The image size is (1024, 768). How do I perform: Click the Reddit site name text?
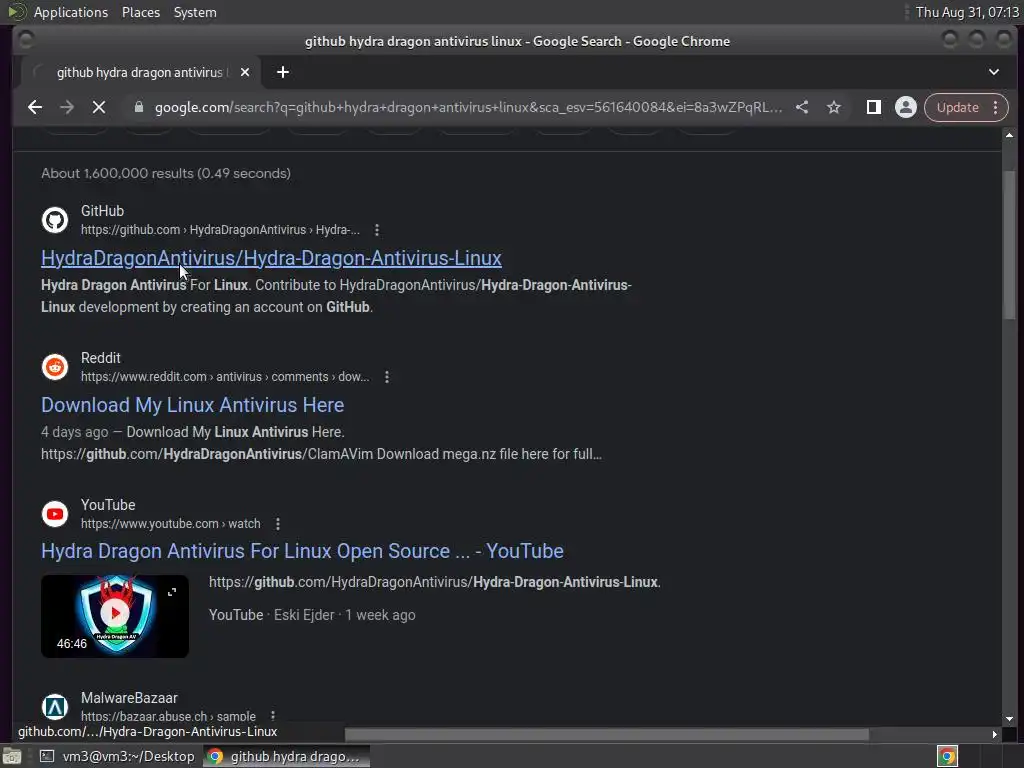[101, 358]
